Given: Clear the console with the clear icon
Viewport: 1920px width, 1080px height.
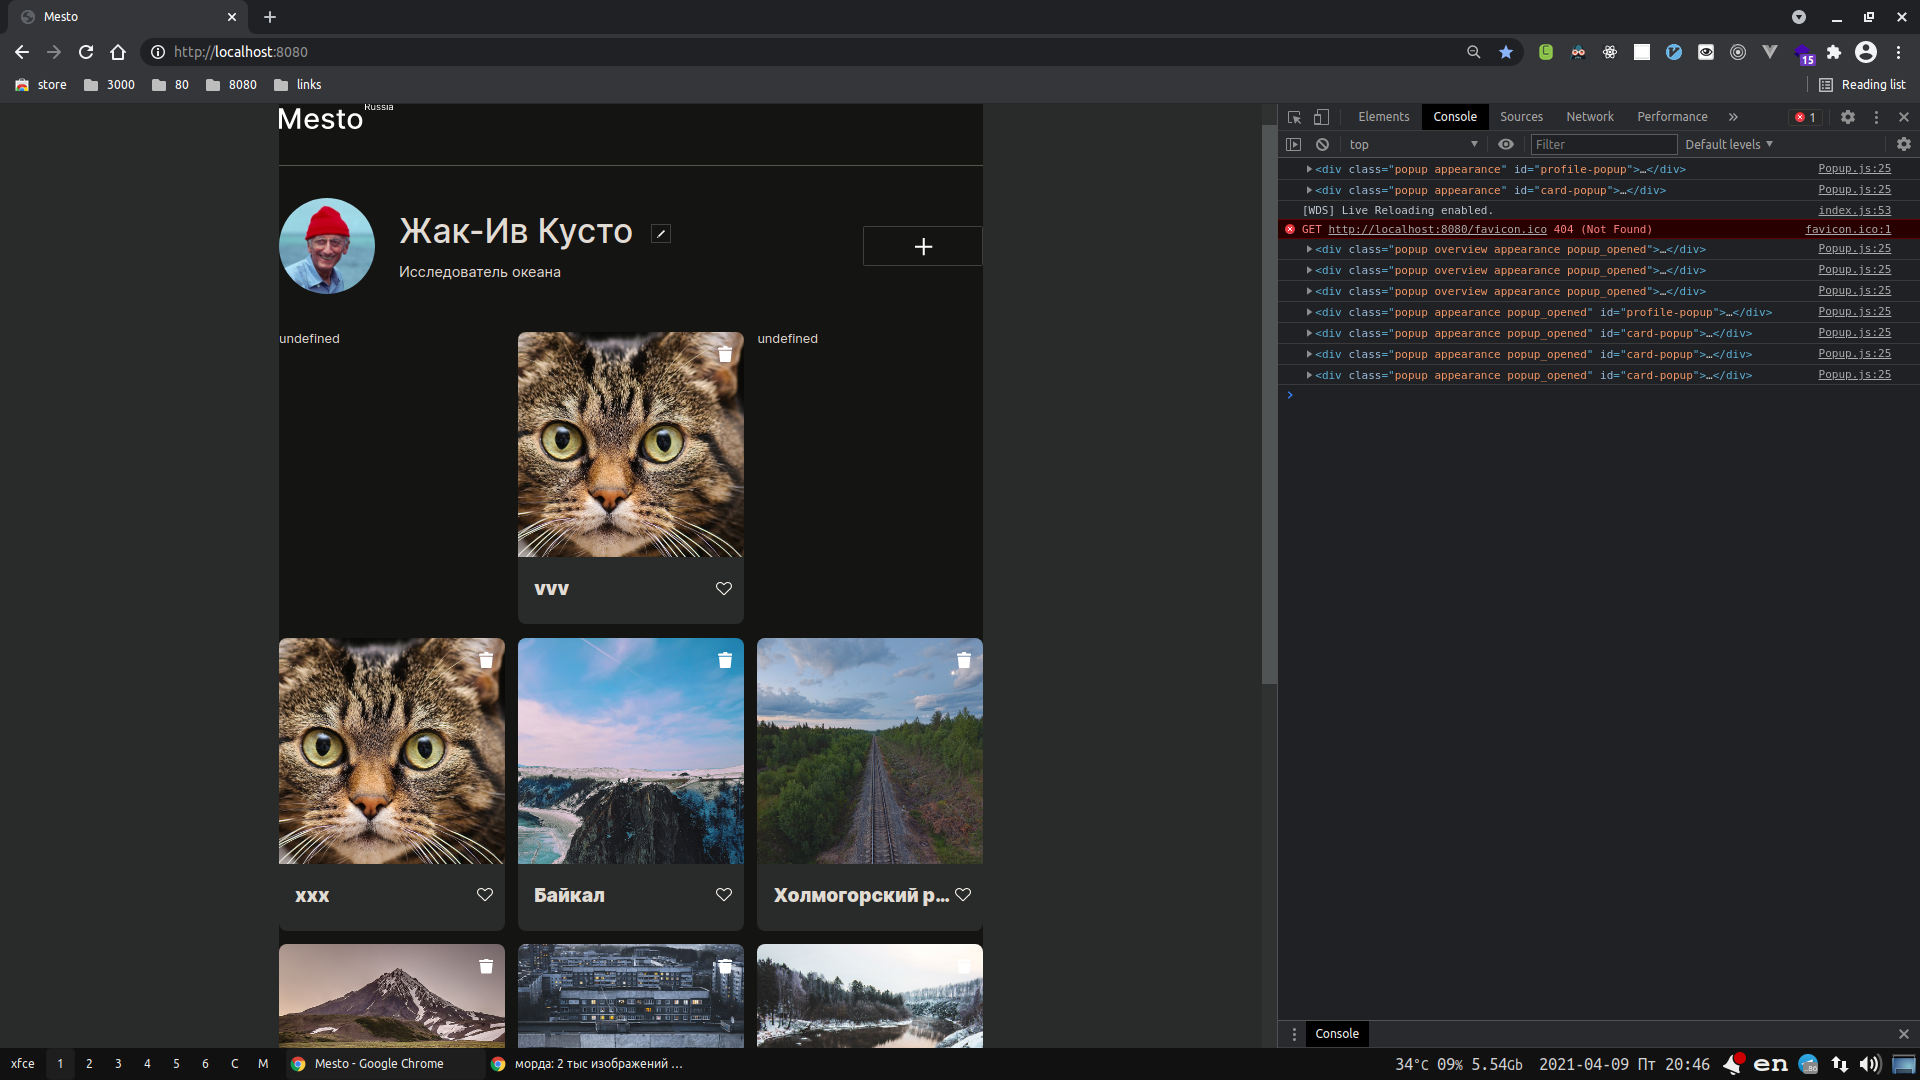Looking at the screenshot, I should pos(1322,144).
